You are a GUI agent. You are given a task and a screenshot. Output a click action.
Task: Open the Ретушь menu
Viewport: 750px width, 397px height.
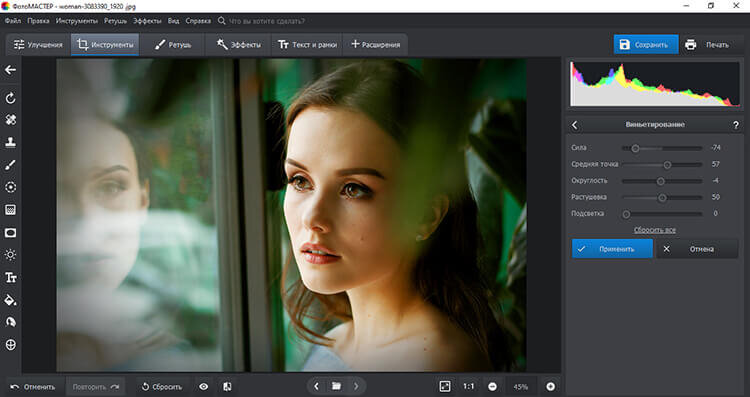click(115, 21)
